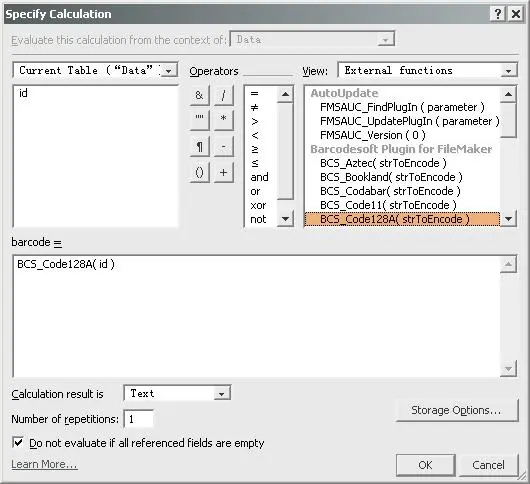Select the less-than operator
The image size is (530, 484).
(255, 136)
